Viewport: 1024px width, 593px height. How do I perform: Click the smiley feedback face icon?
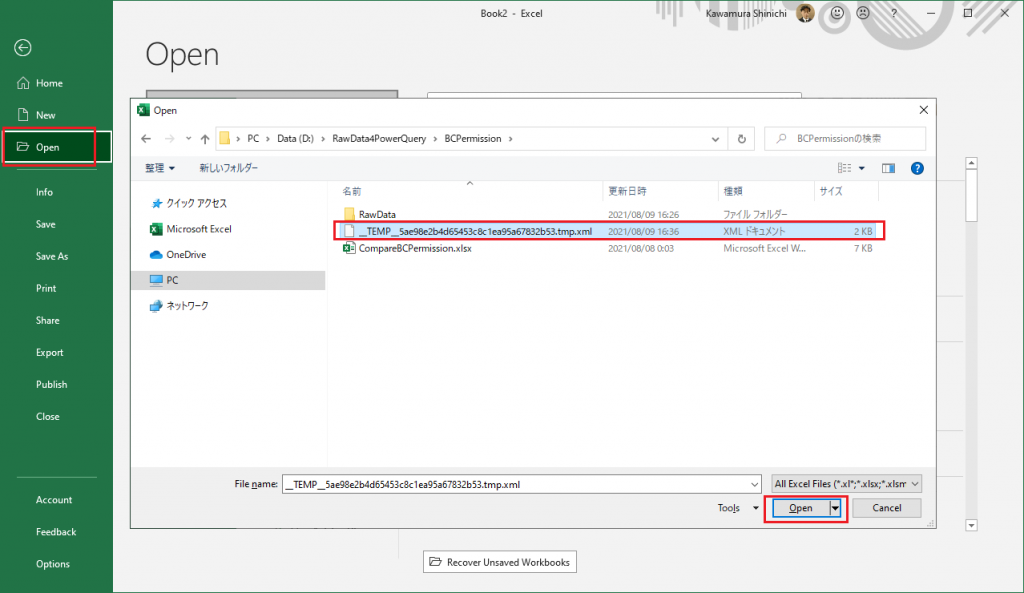837,14
